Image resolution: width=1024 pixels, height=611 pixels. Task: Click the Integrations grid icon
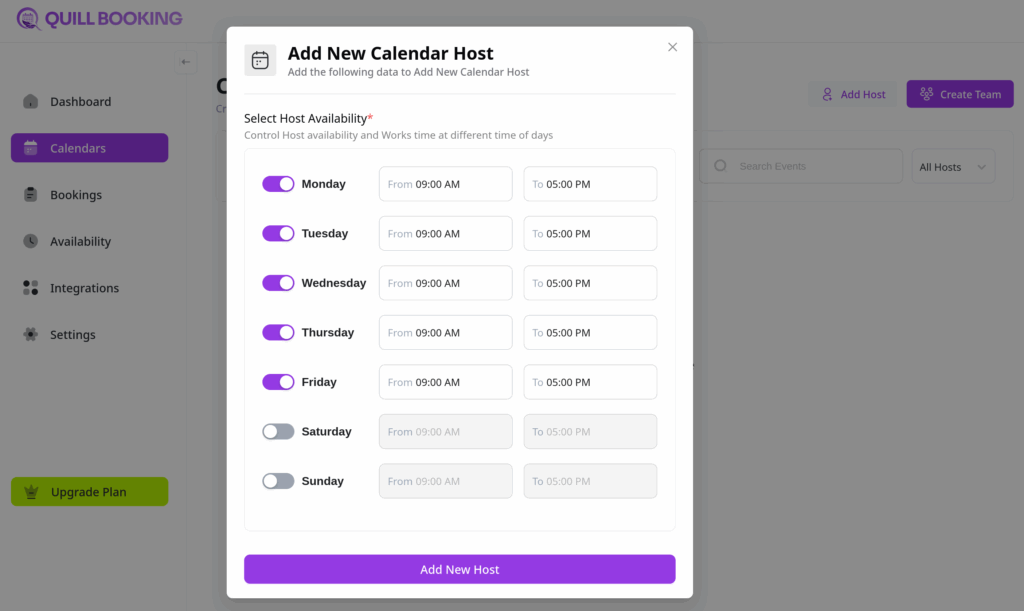coord(31,288)
